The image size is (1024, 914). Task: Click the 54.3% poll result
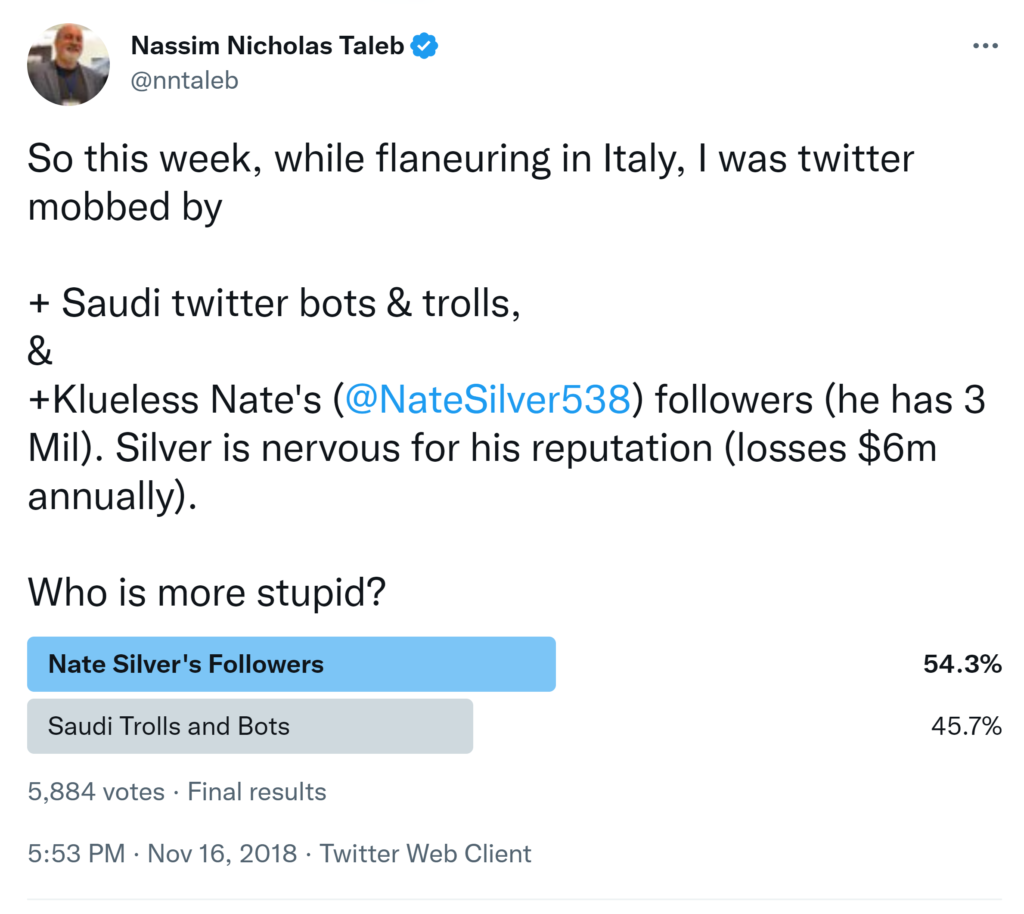click(x=961, y=664)
